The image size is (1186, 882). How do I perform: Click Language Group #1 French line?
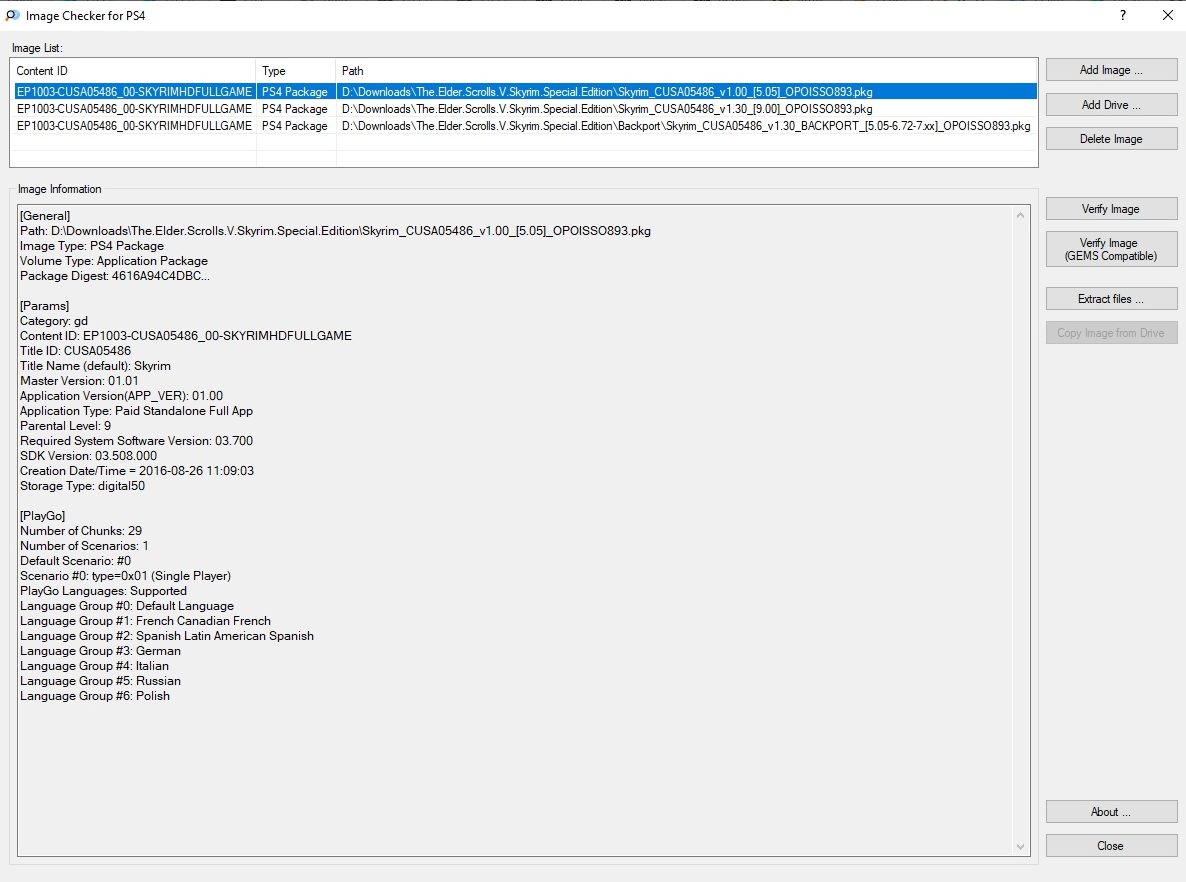point(145,621)
